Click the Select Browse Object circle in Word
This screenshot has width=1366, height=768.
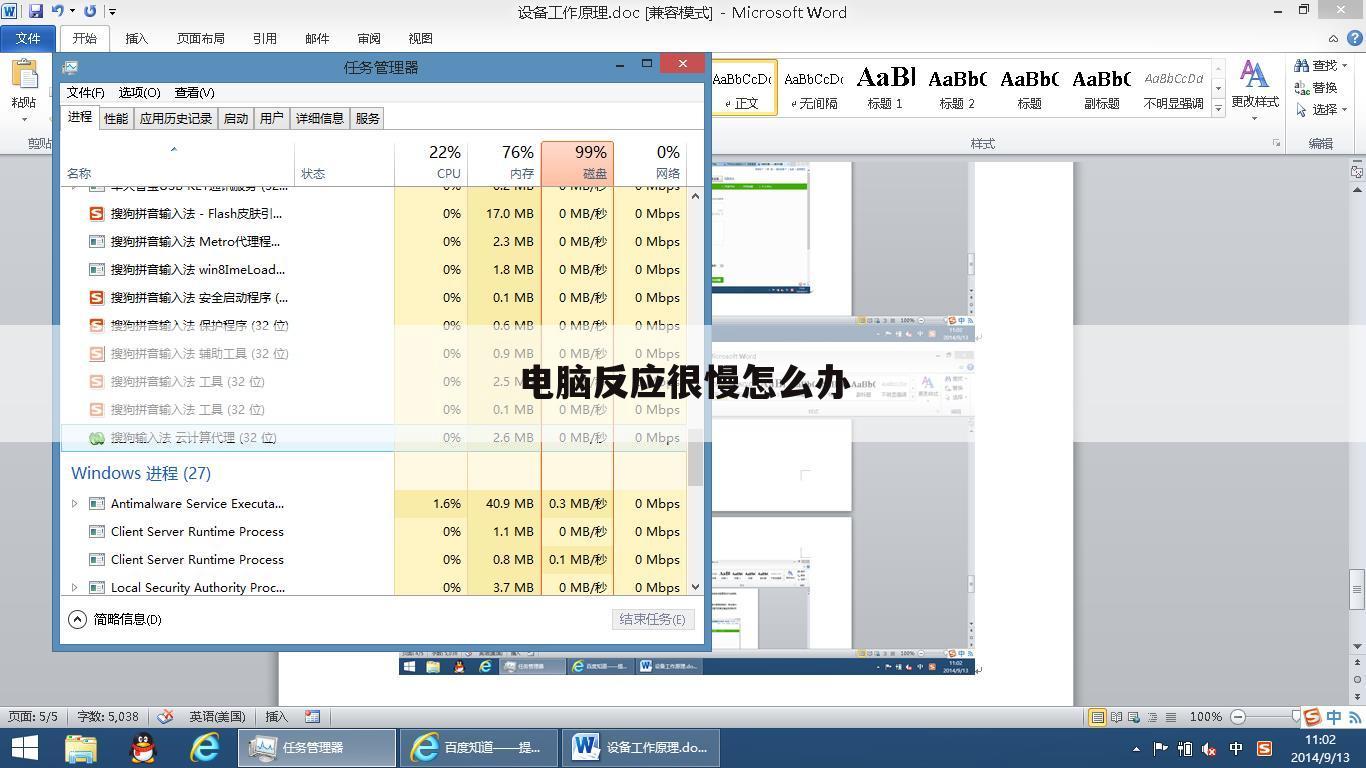tap(1357, 680)
